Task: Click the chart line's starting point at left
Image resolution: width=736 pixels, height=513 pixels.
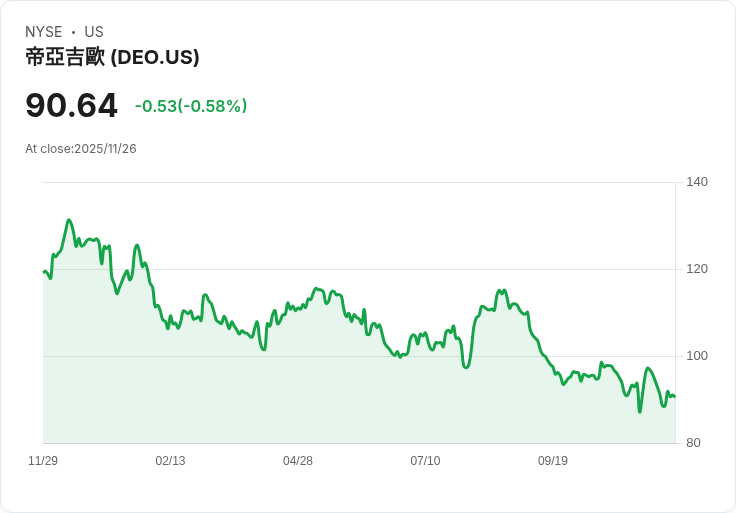Action: [44, 272]
